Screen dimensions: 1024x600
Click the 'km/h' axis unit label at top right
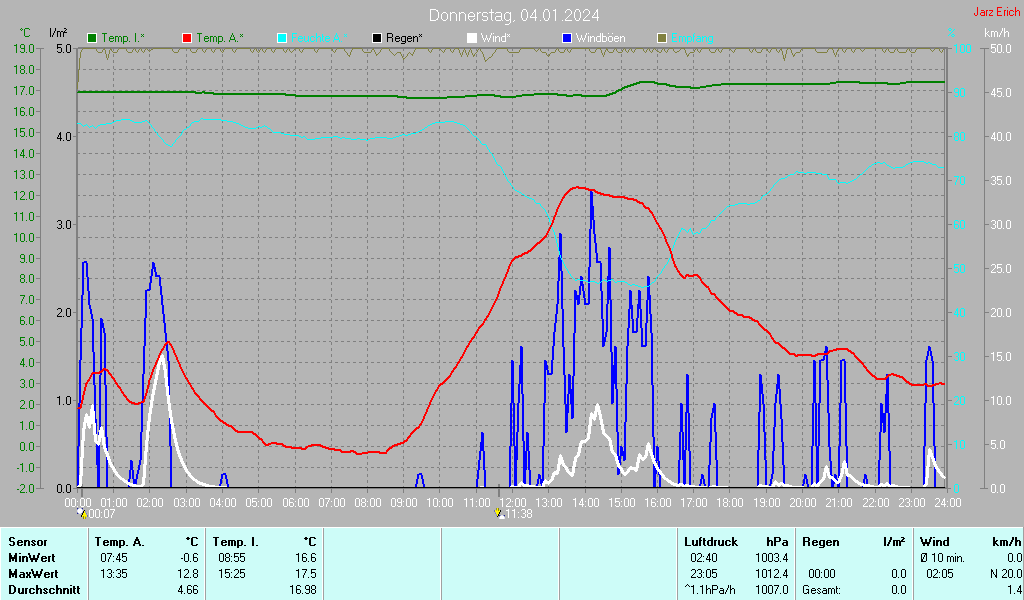point(997,33)
